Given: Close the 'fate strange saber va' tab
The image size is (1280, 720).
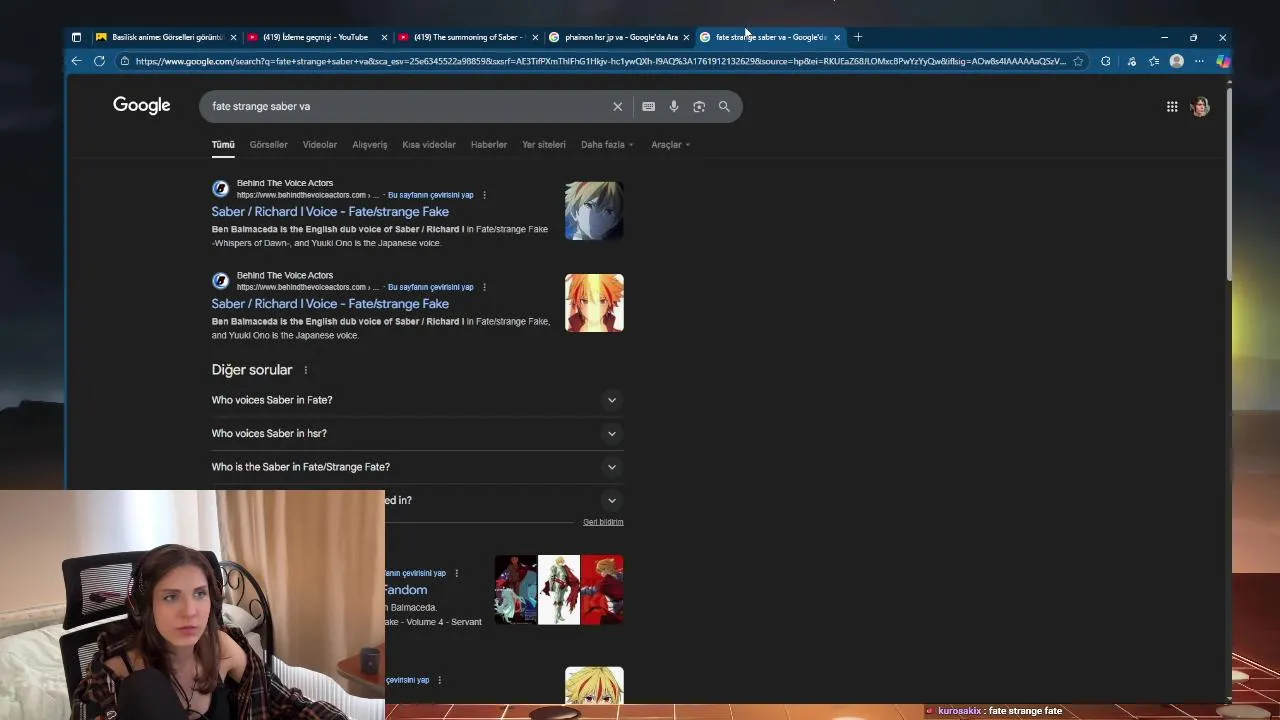Looking at the screenshot, I should [x=837, y=37].
